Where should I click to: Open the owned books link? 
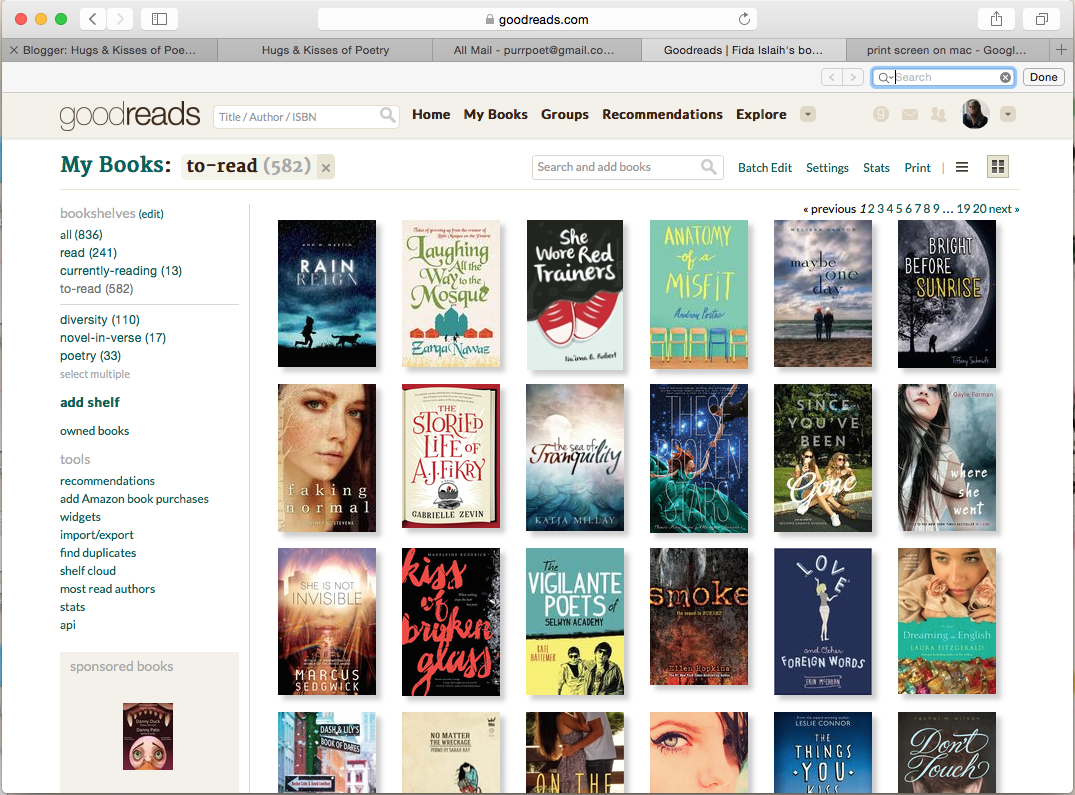coord(95,431)
